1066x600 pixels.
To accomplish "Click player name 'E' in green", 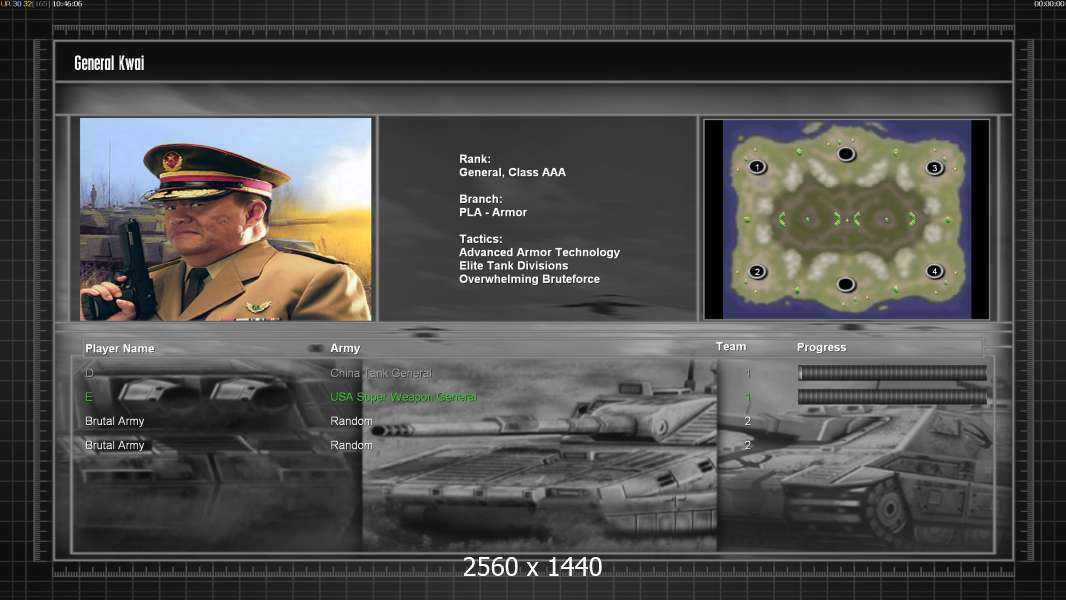I will (x=88, y=397).
